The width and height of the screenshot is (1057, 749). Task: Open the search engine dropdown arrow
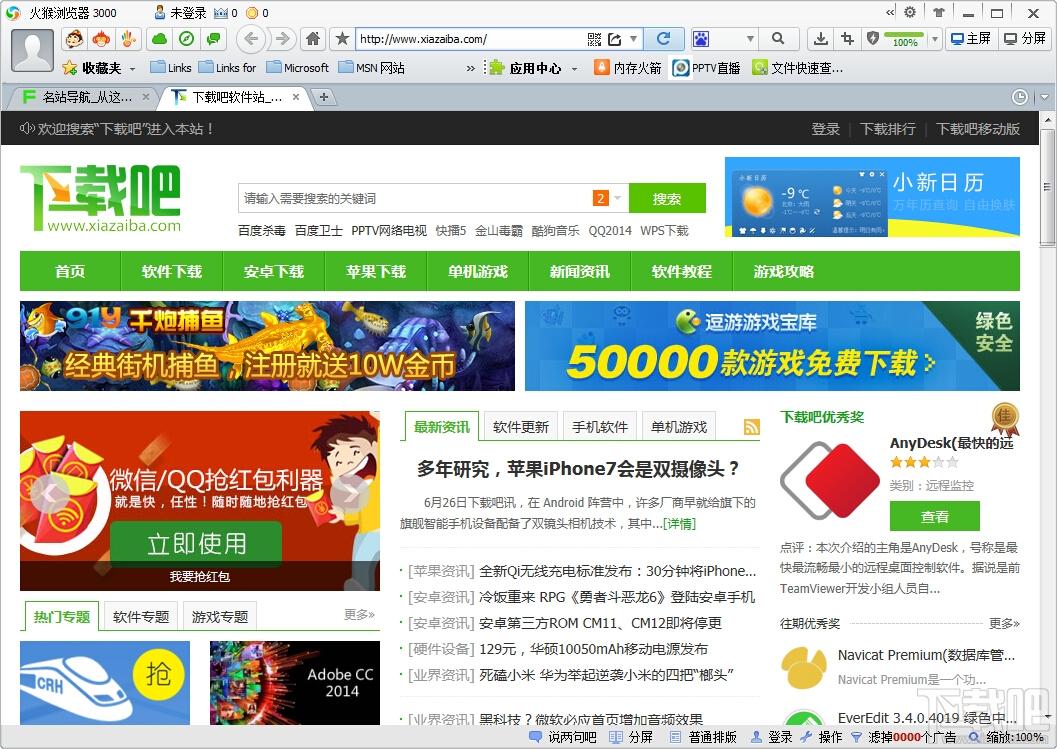click(x=750, y=39)
